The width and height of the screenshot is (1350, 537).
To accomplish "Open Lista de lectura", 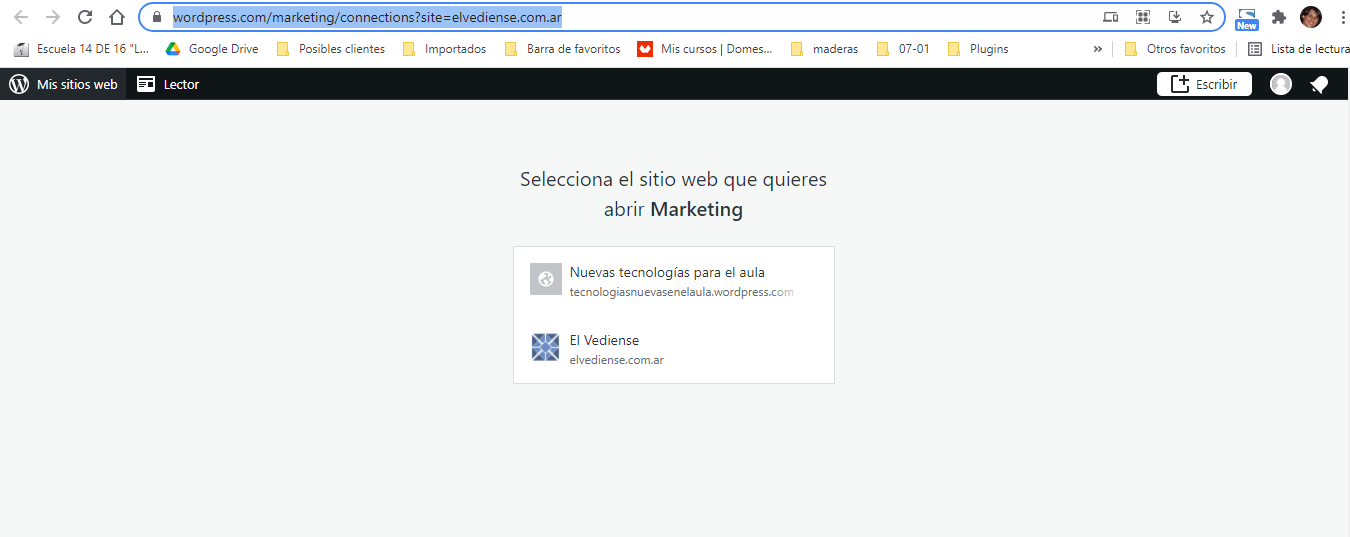I will [1298, 49].
